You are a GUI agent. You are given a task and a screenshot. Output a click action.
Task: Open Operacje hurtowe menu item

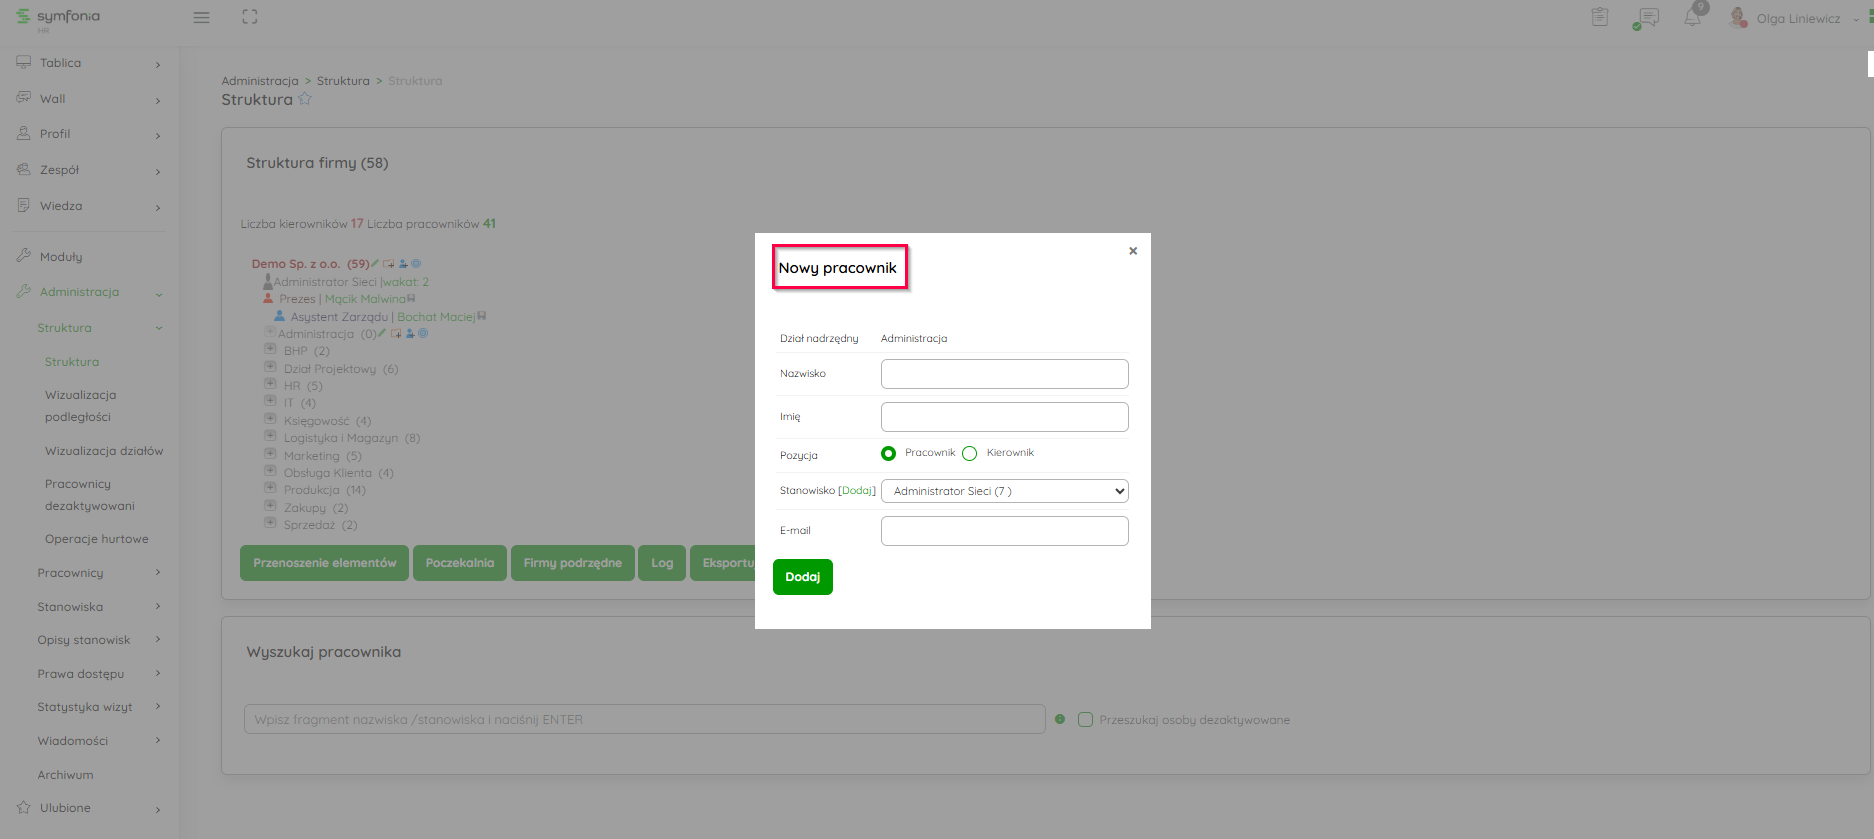click(97, 539)
